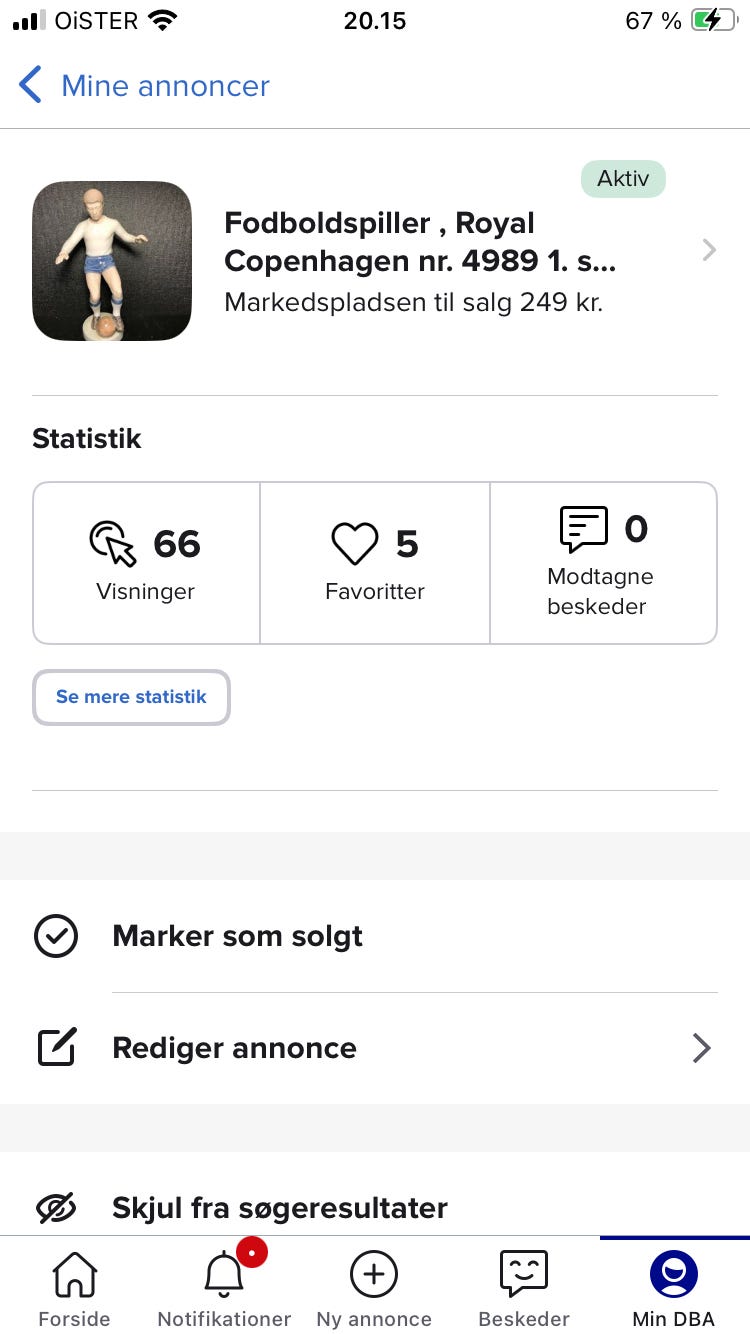Tap the Modtagne beskeder message icon

click(584, 529)
